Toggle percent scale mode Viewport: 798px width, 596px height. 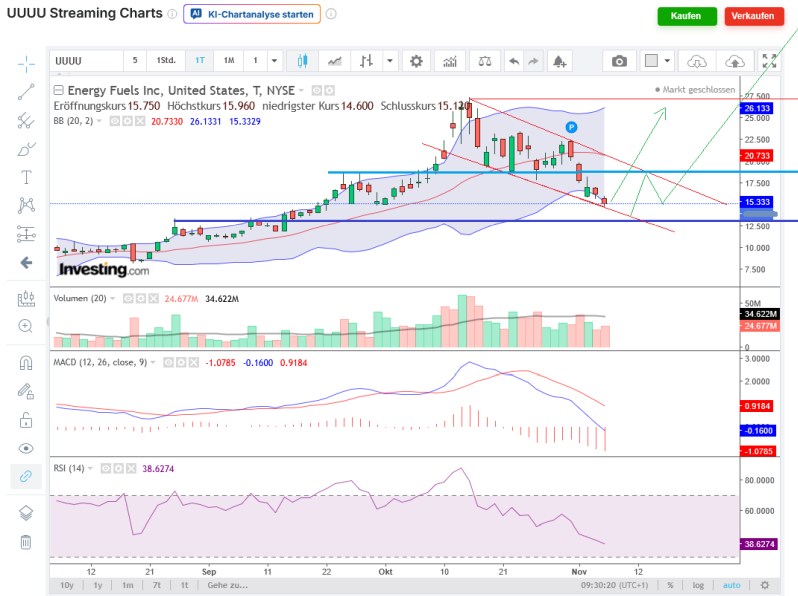pos(670,585)
